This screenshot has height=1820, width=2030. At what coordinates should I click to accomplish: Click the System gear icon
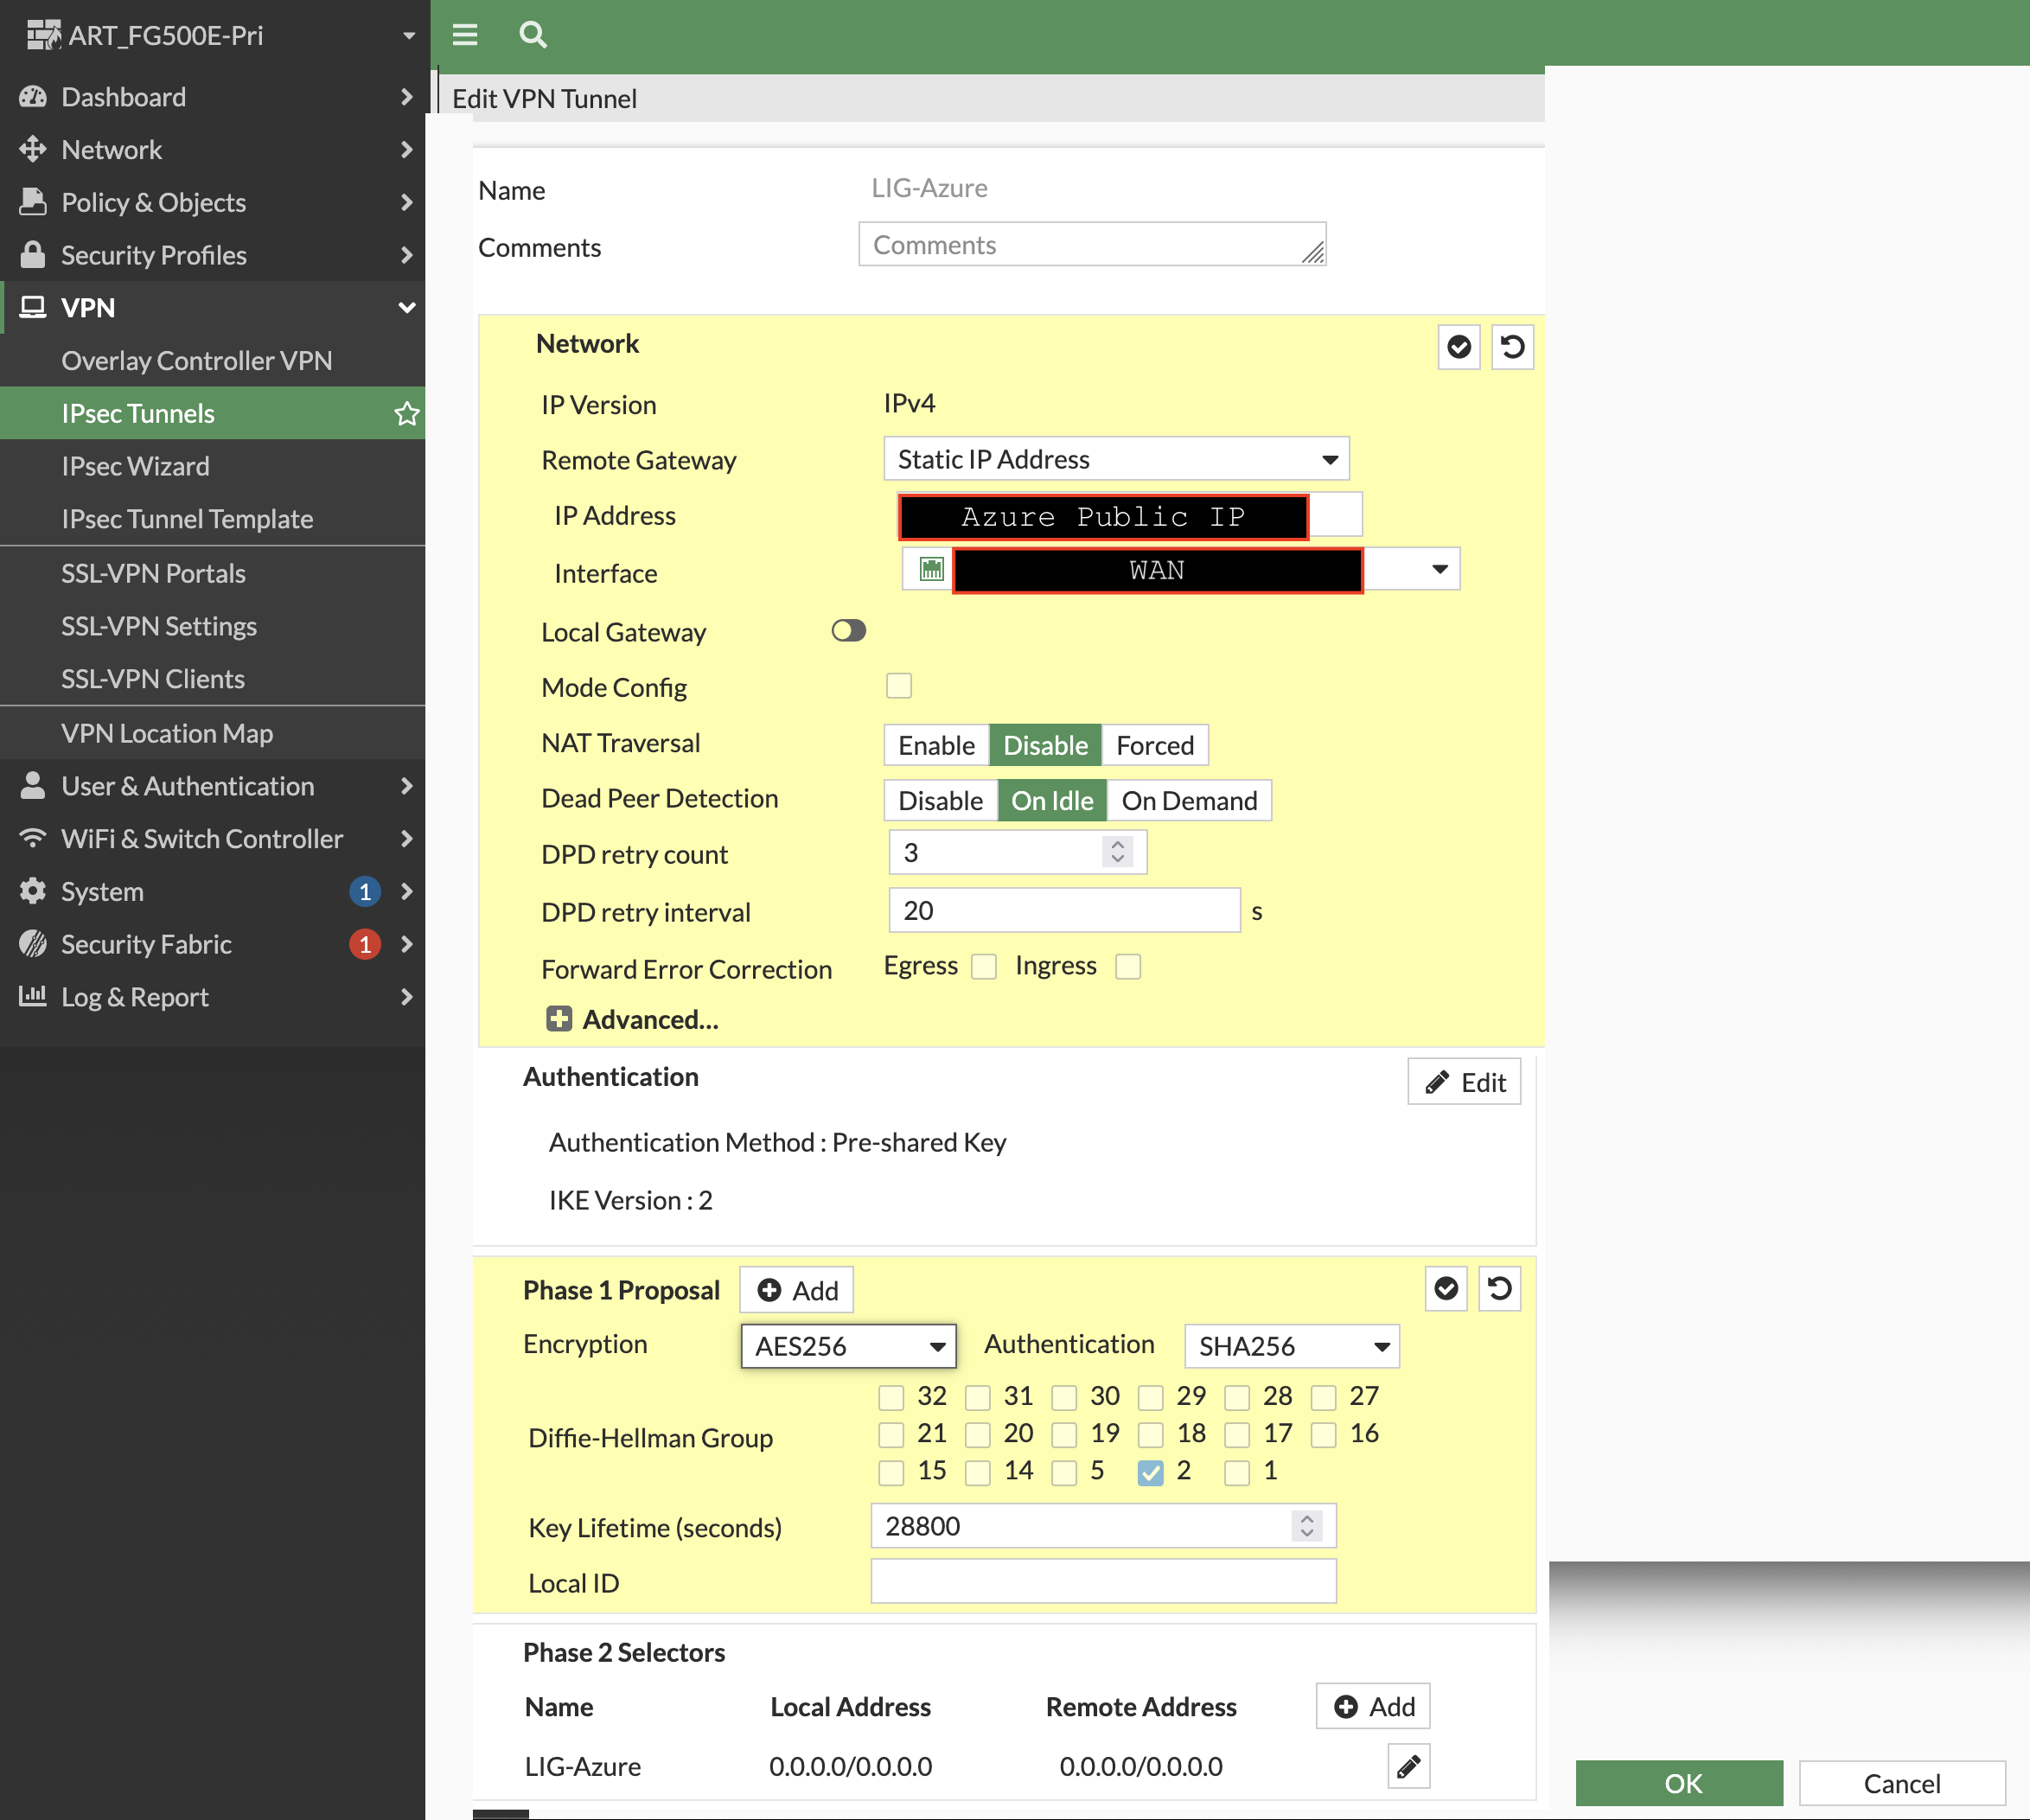(x=33, y=891)
